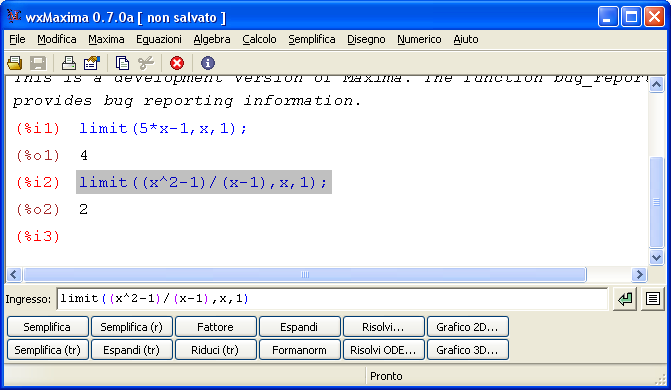The width and height of the screenshot is (671, 390).
Task: Open the Maxima menu
Action: point(106,39)
